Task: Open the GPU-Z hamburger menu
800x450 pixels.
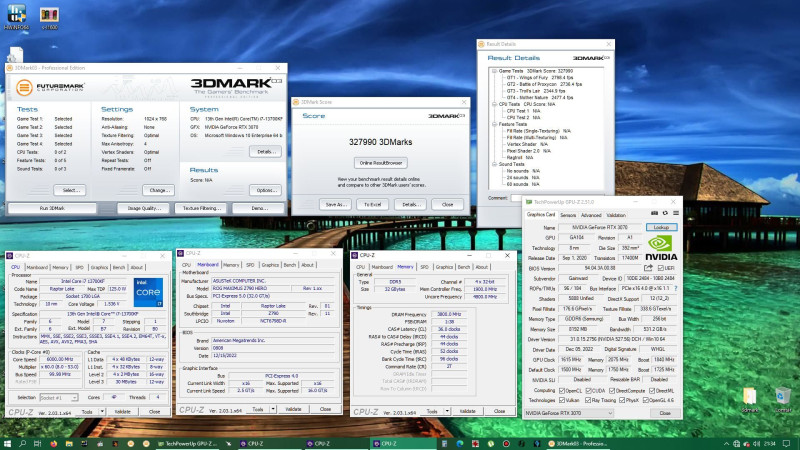Action: point(676,213)
